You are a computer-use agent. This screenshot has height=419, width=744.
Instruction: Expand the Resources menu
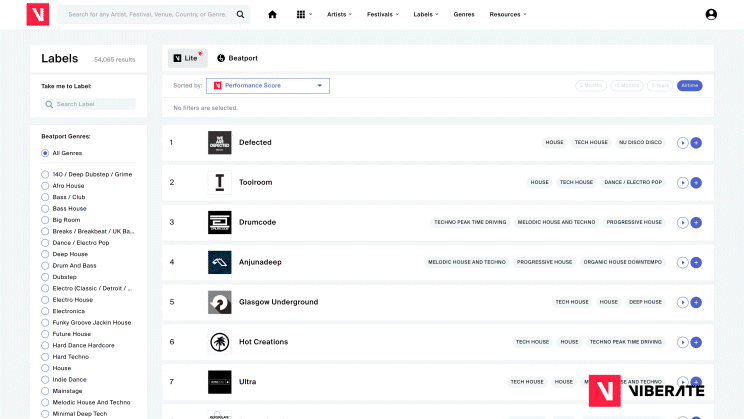point(508,14)
